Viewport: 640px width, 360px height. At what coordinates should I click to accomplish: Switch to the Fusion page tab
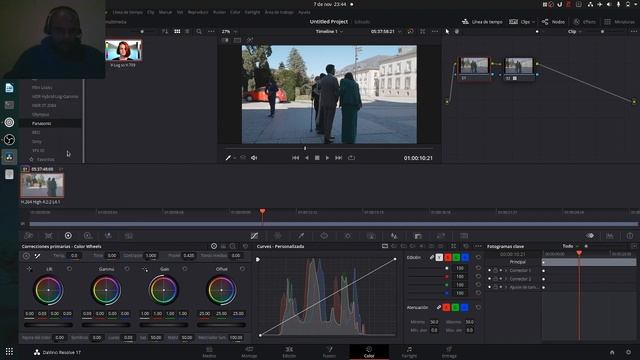(x=329, y=352)
